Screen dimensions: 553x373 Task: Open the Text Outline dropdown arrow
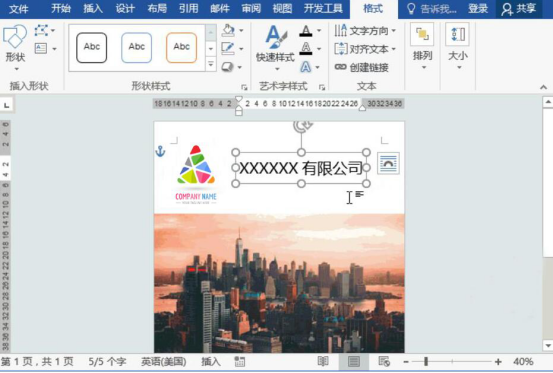(x=319, y=49)
